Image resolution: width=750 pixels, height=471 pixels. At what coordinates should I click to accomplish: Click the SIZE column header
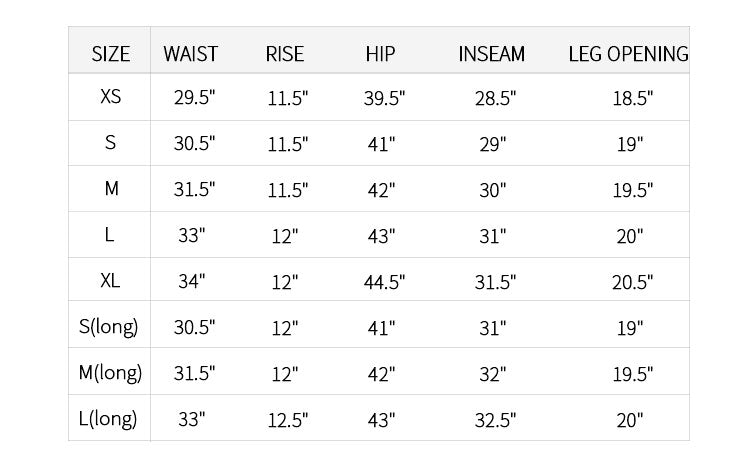click(x=110, y=54)
